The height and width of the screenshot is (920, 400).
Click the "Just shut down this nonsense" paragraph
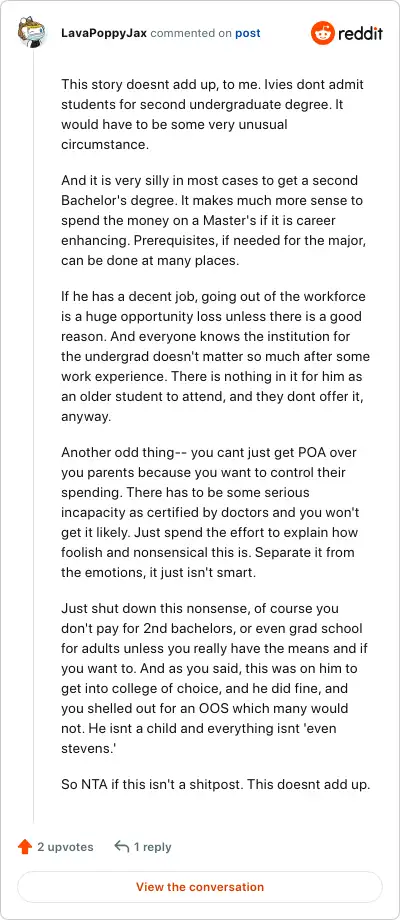click(214, 679)
